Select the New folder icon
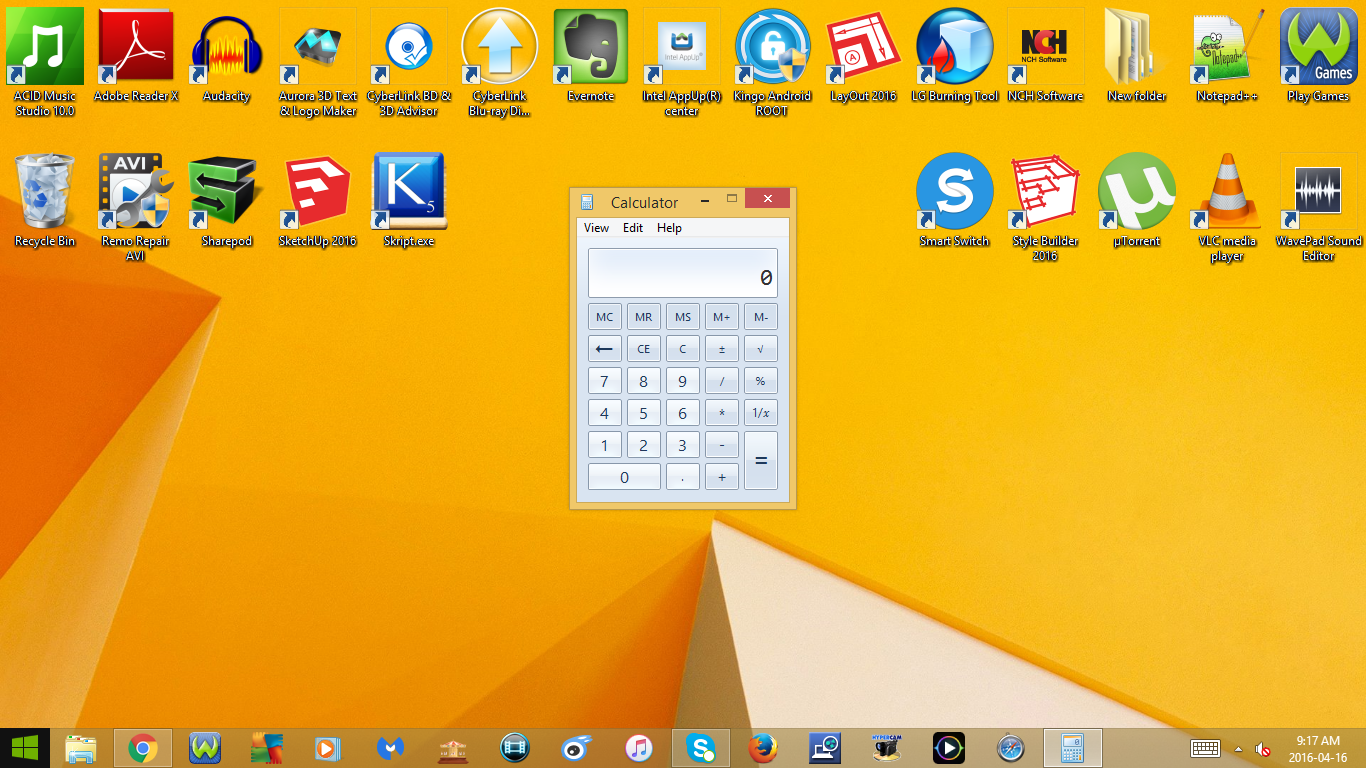This screenshot has height=768, width=1366. pyautogui.click(x=1137, y=55)
